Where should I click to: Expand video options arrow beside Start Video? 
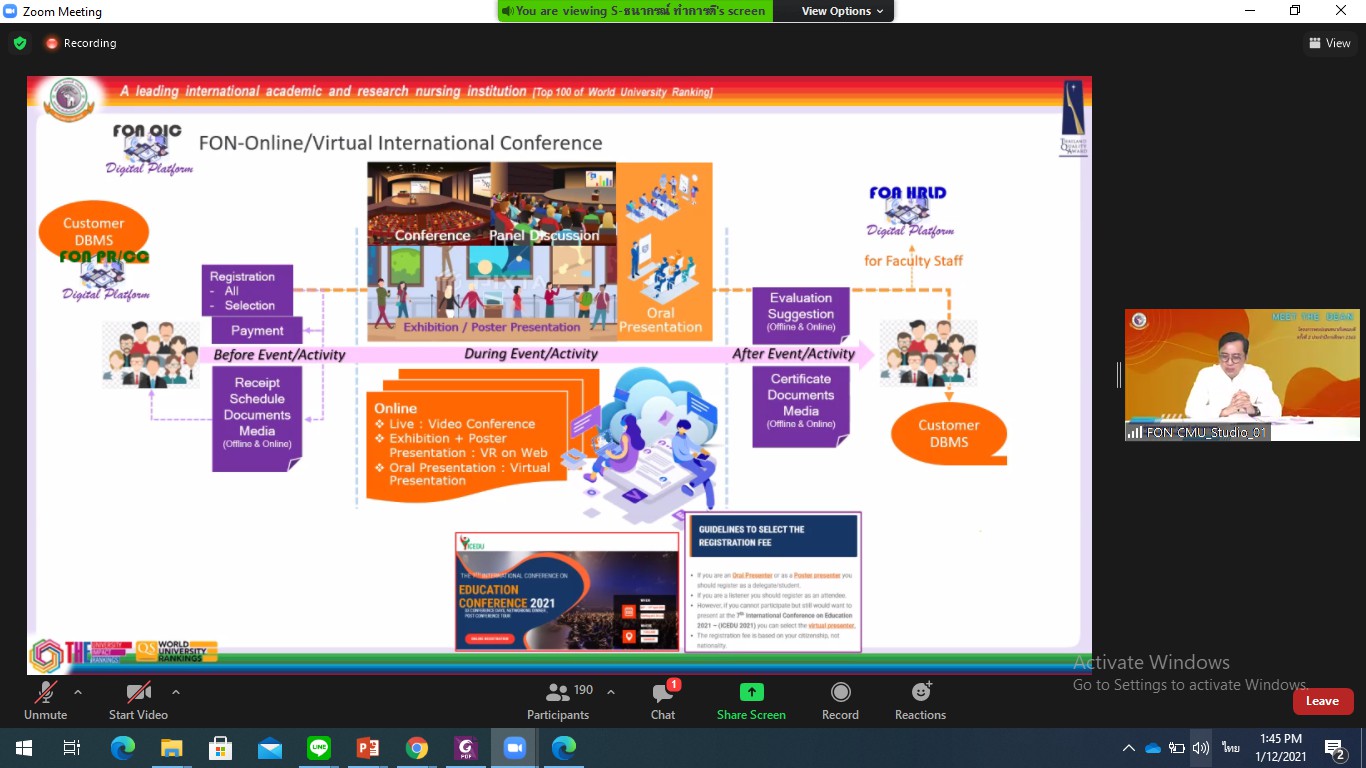176,692
